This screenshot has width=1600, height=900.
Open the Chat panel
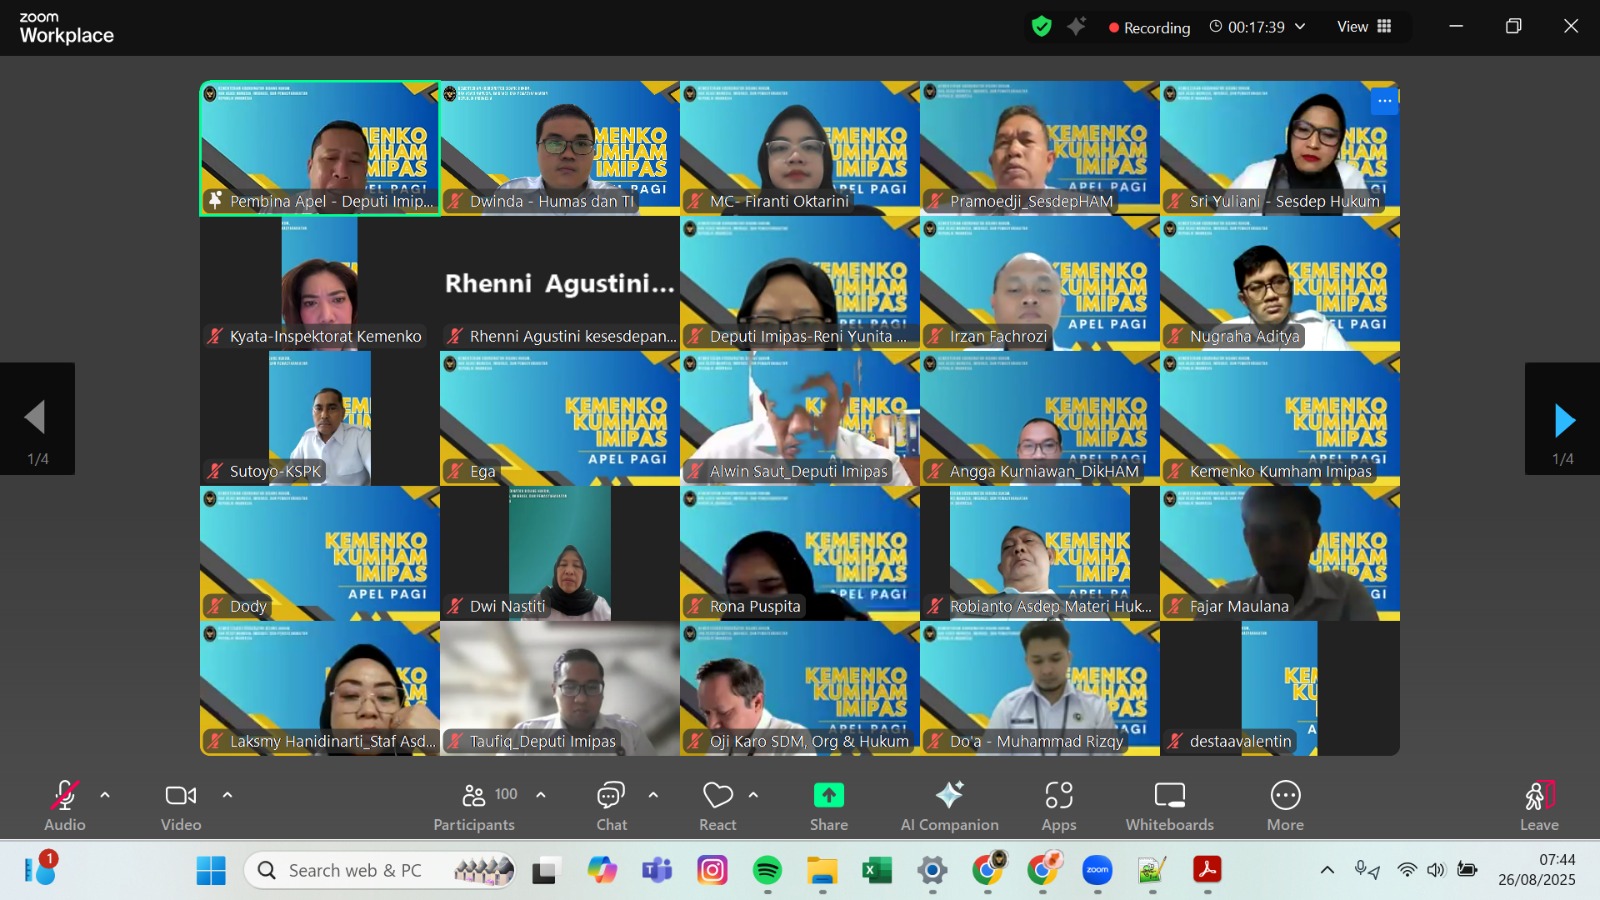[x=611, y=806]
